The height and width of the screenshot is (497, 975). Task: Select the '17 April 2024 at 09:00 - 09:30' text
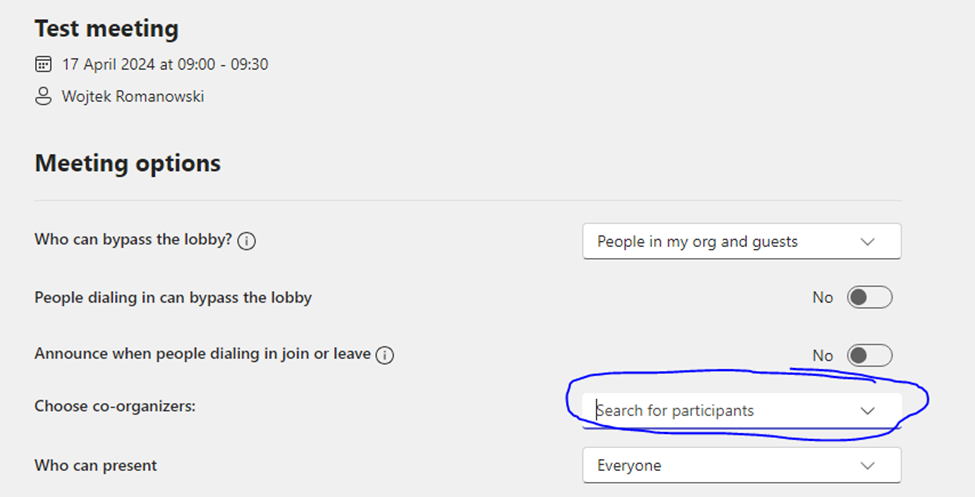pos(165,65)
